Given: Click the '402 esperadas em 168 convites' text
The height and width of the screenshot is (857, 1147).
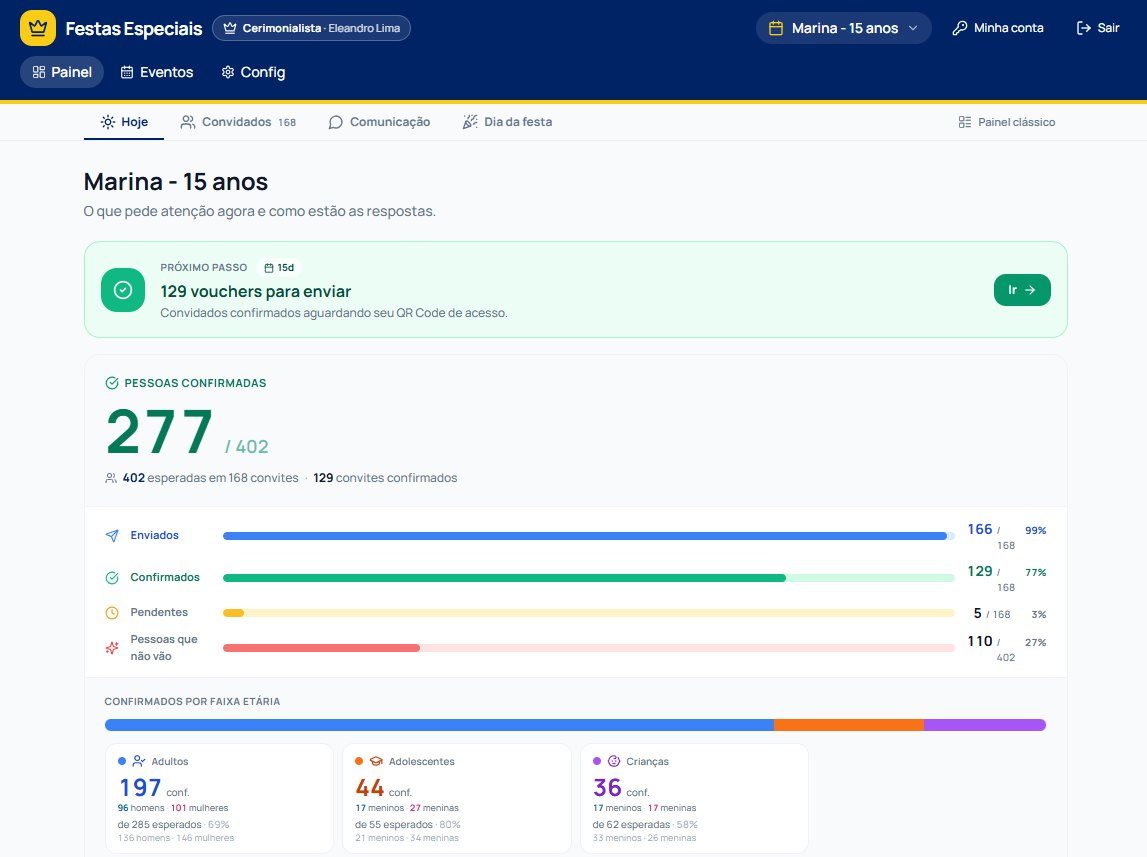Looking at the screenshot, I should 211,478.
